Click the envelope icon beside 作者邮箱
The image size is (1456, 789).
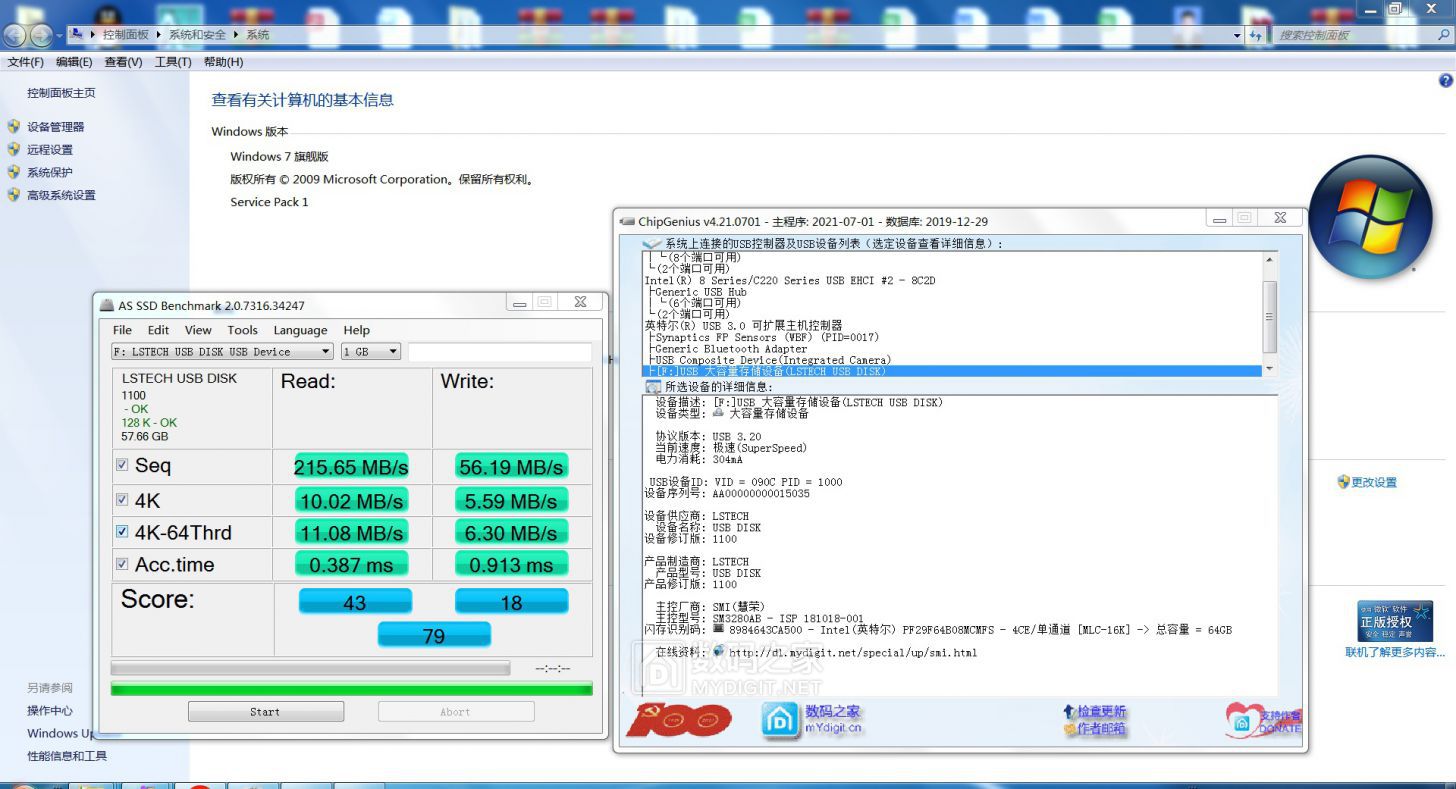click(1069, 729)
